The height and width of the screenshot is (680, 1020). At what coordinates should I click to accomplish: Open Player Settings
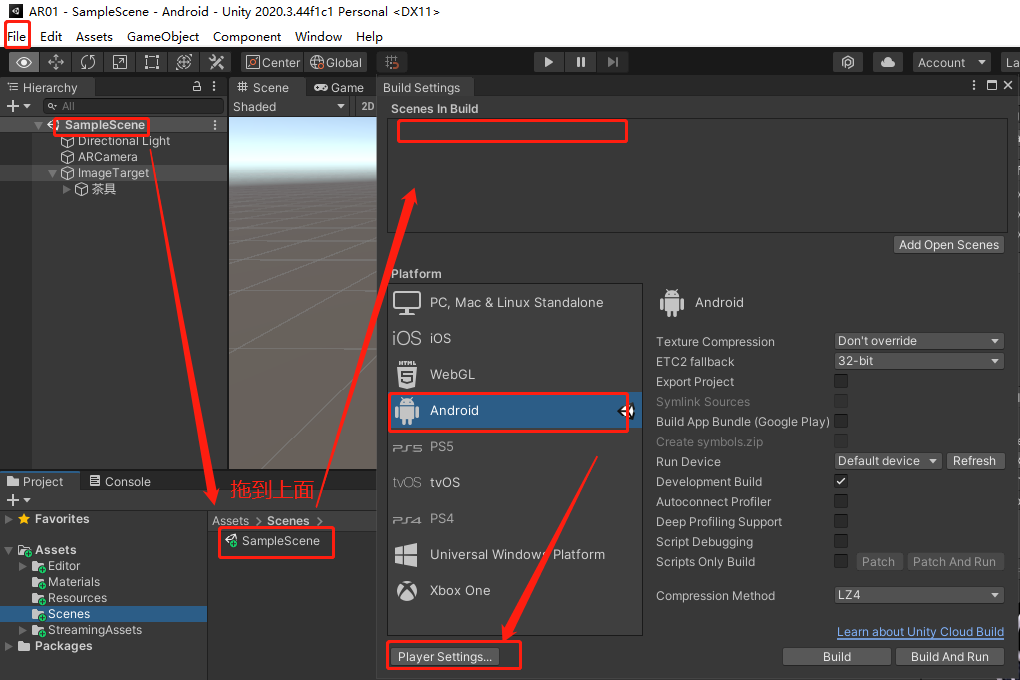click(445, 657)
